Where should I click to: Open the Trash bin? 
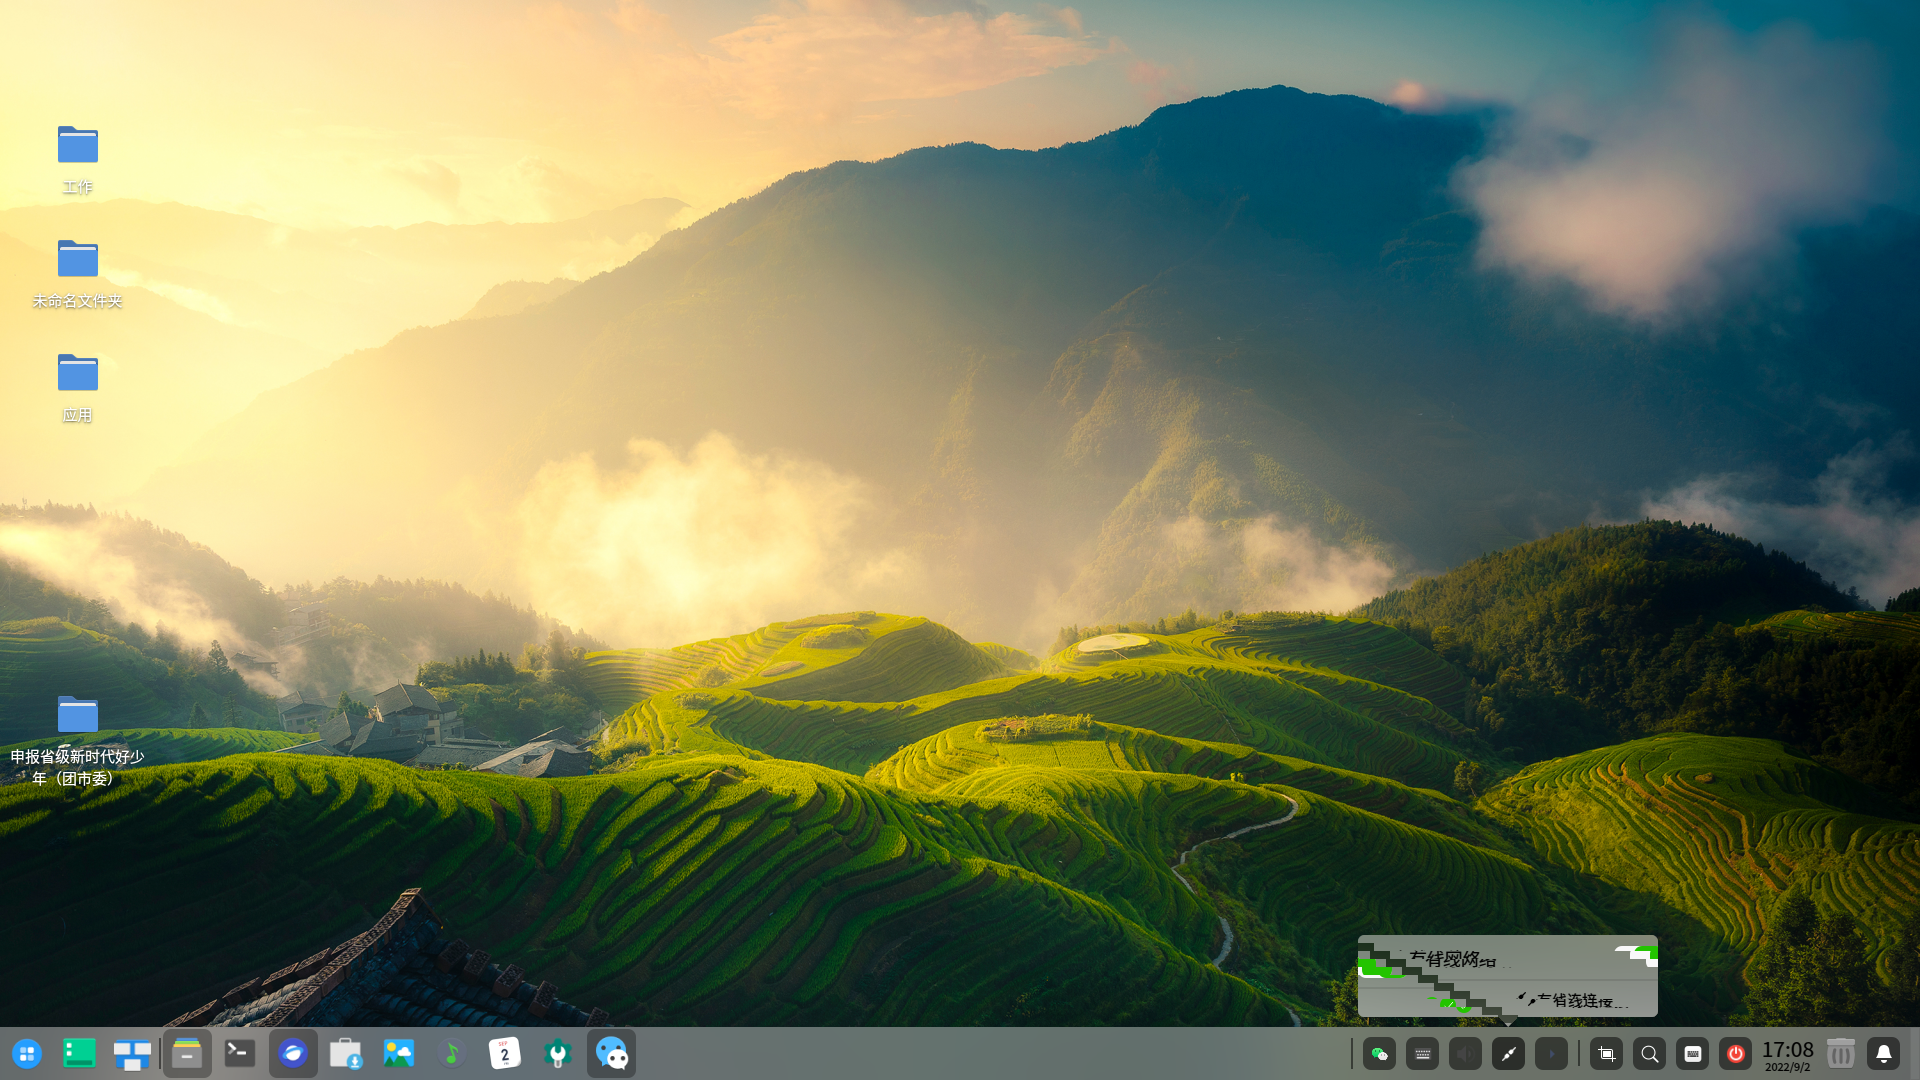click(1840, 1054)
